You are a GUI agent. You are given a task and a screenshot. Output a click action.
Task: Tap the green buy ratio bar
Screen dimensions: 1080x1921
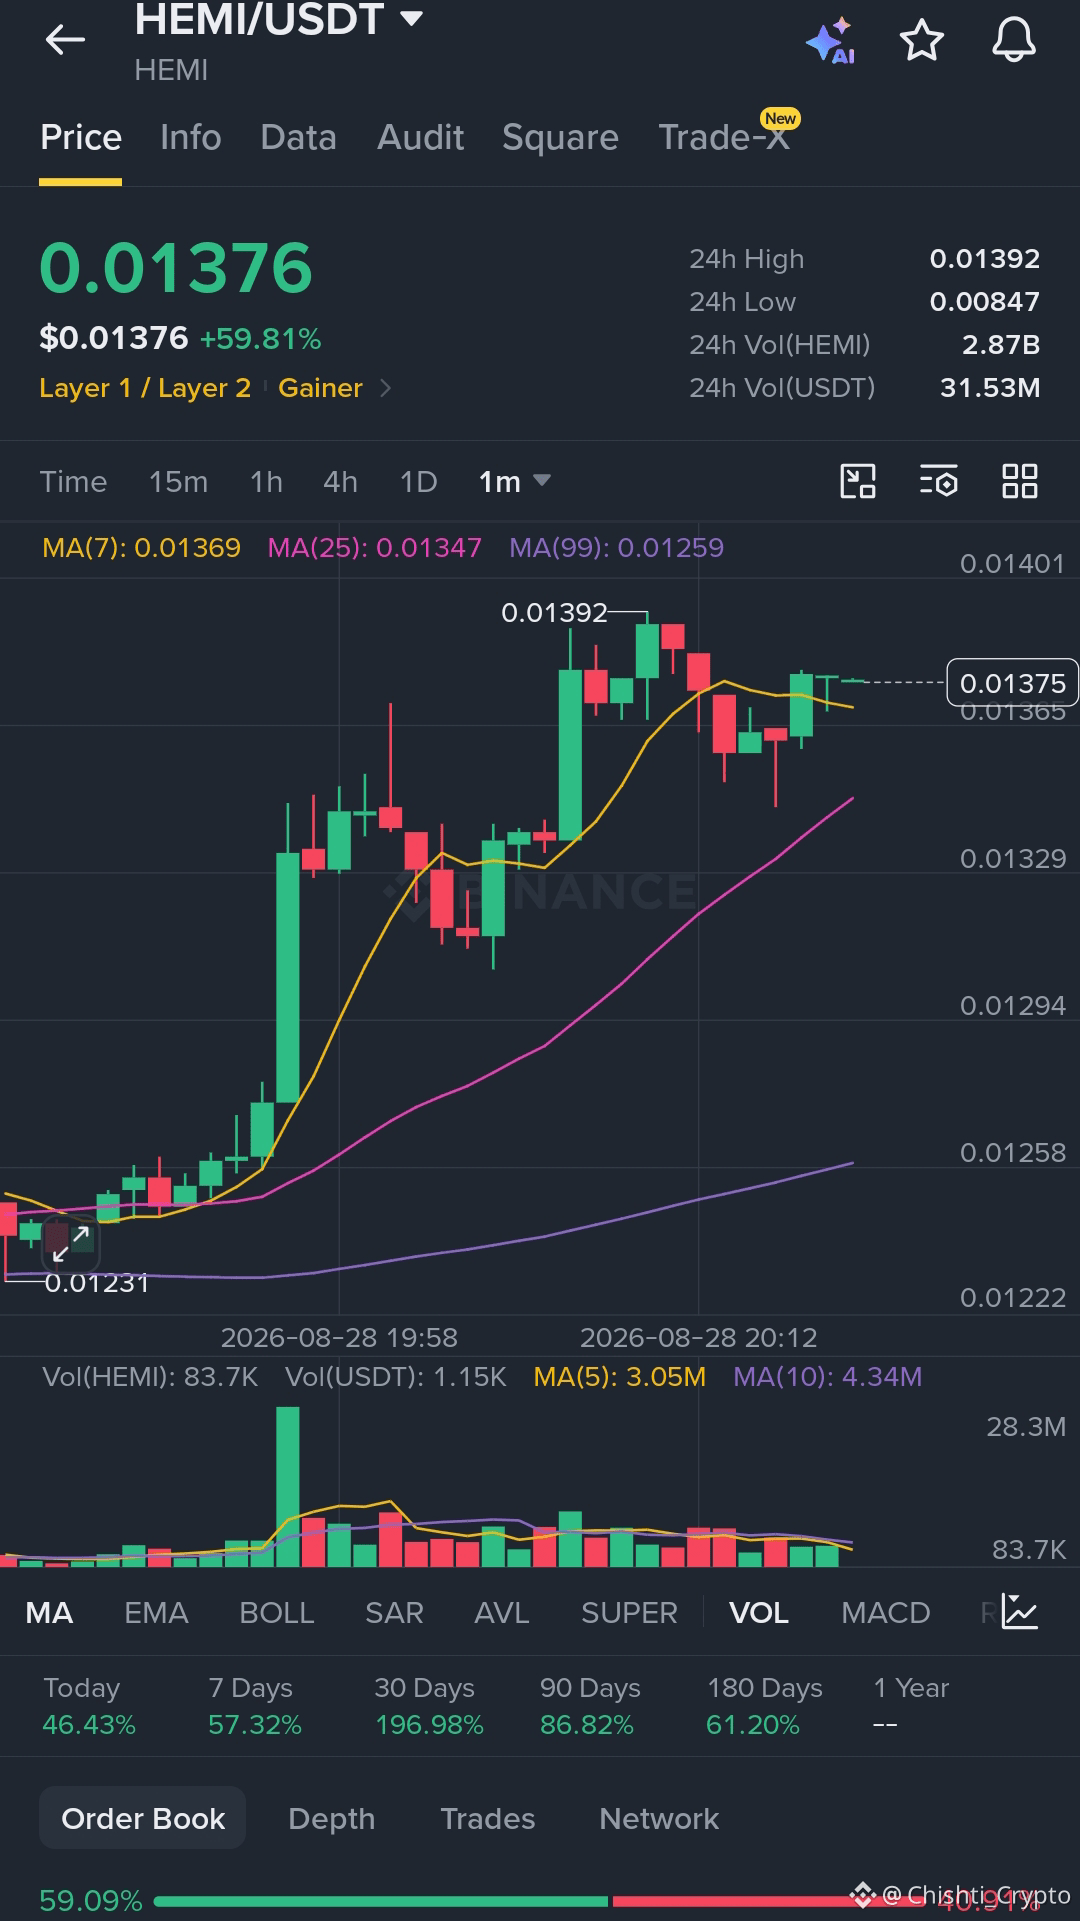pos(380,1901)
